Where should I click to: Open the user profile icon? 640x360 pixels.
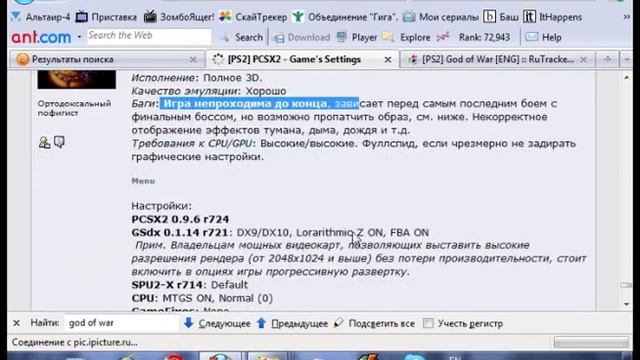[x=44, y=142]
